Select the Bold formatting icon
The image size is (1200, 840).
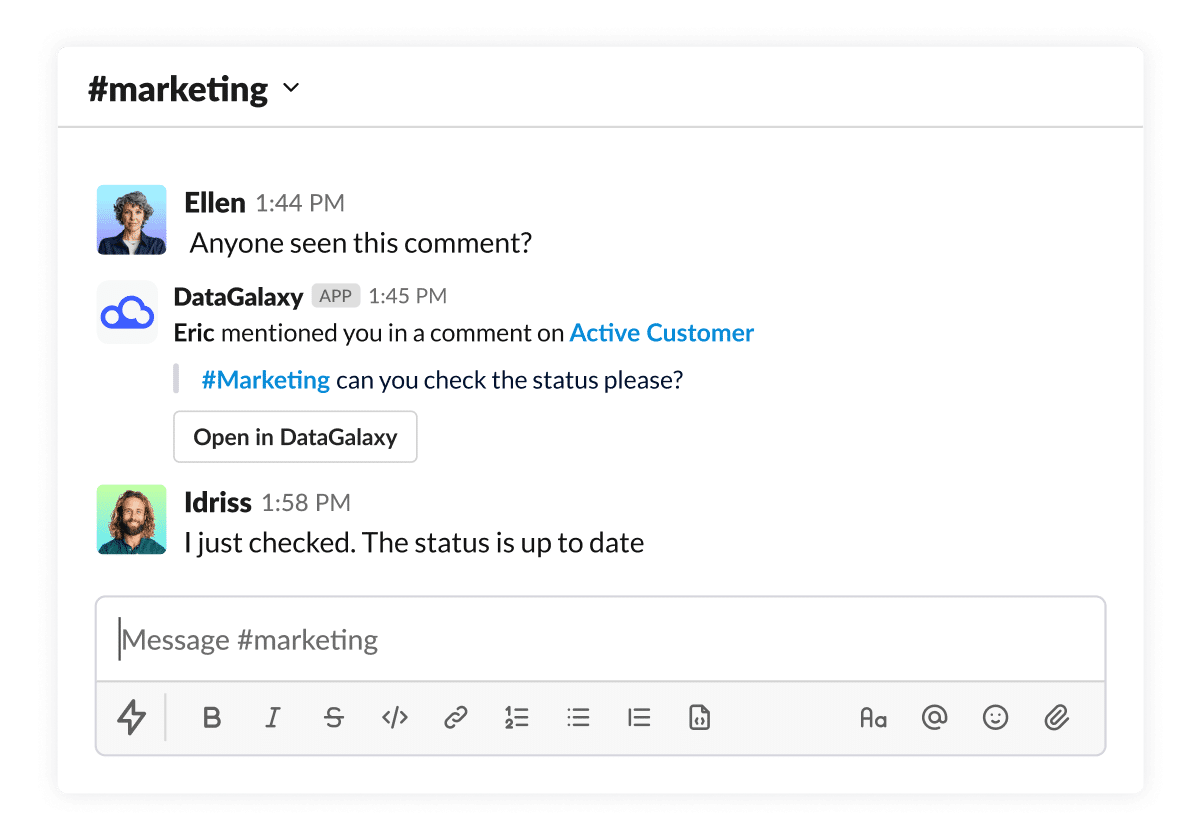coord(211,718)
